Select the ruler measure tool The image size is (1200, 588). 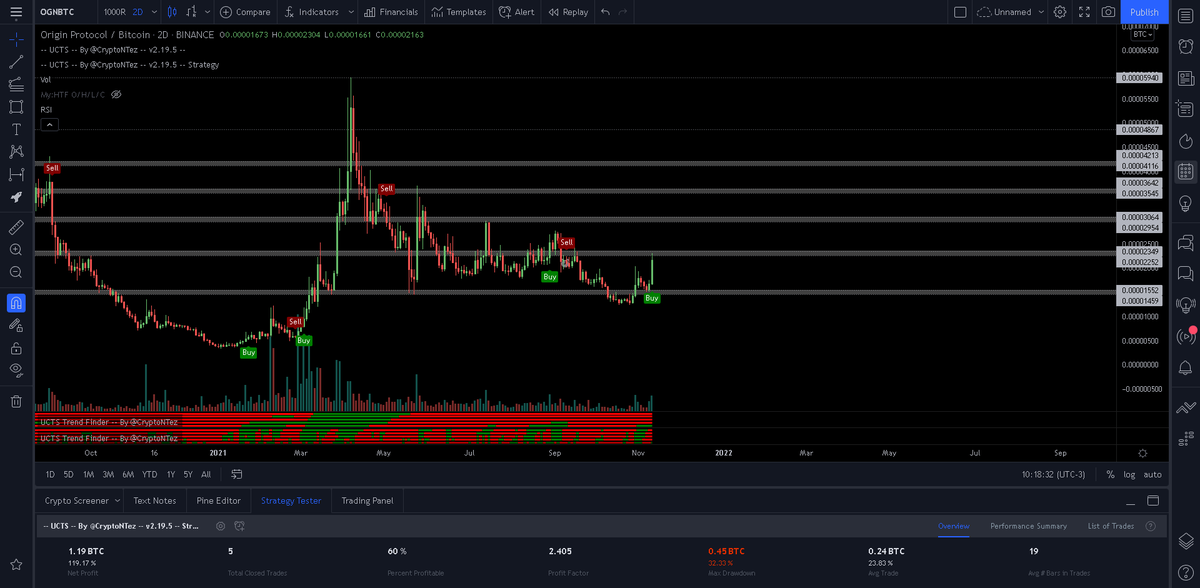tap(16, 227)
